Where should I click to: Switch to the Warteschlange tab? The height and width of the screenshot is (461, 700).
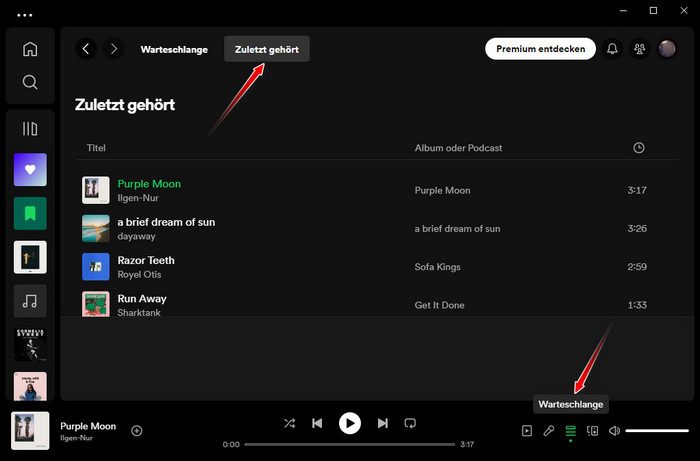coord(174,50)
